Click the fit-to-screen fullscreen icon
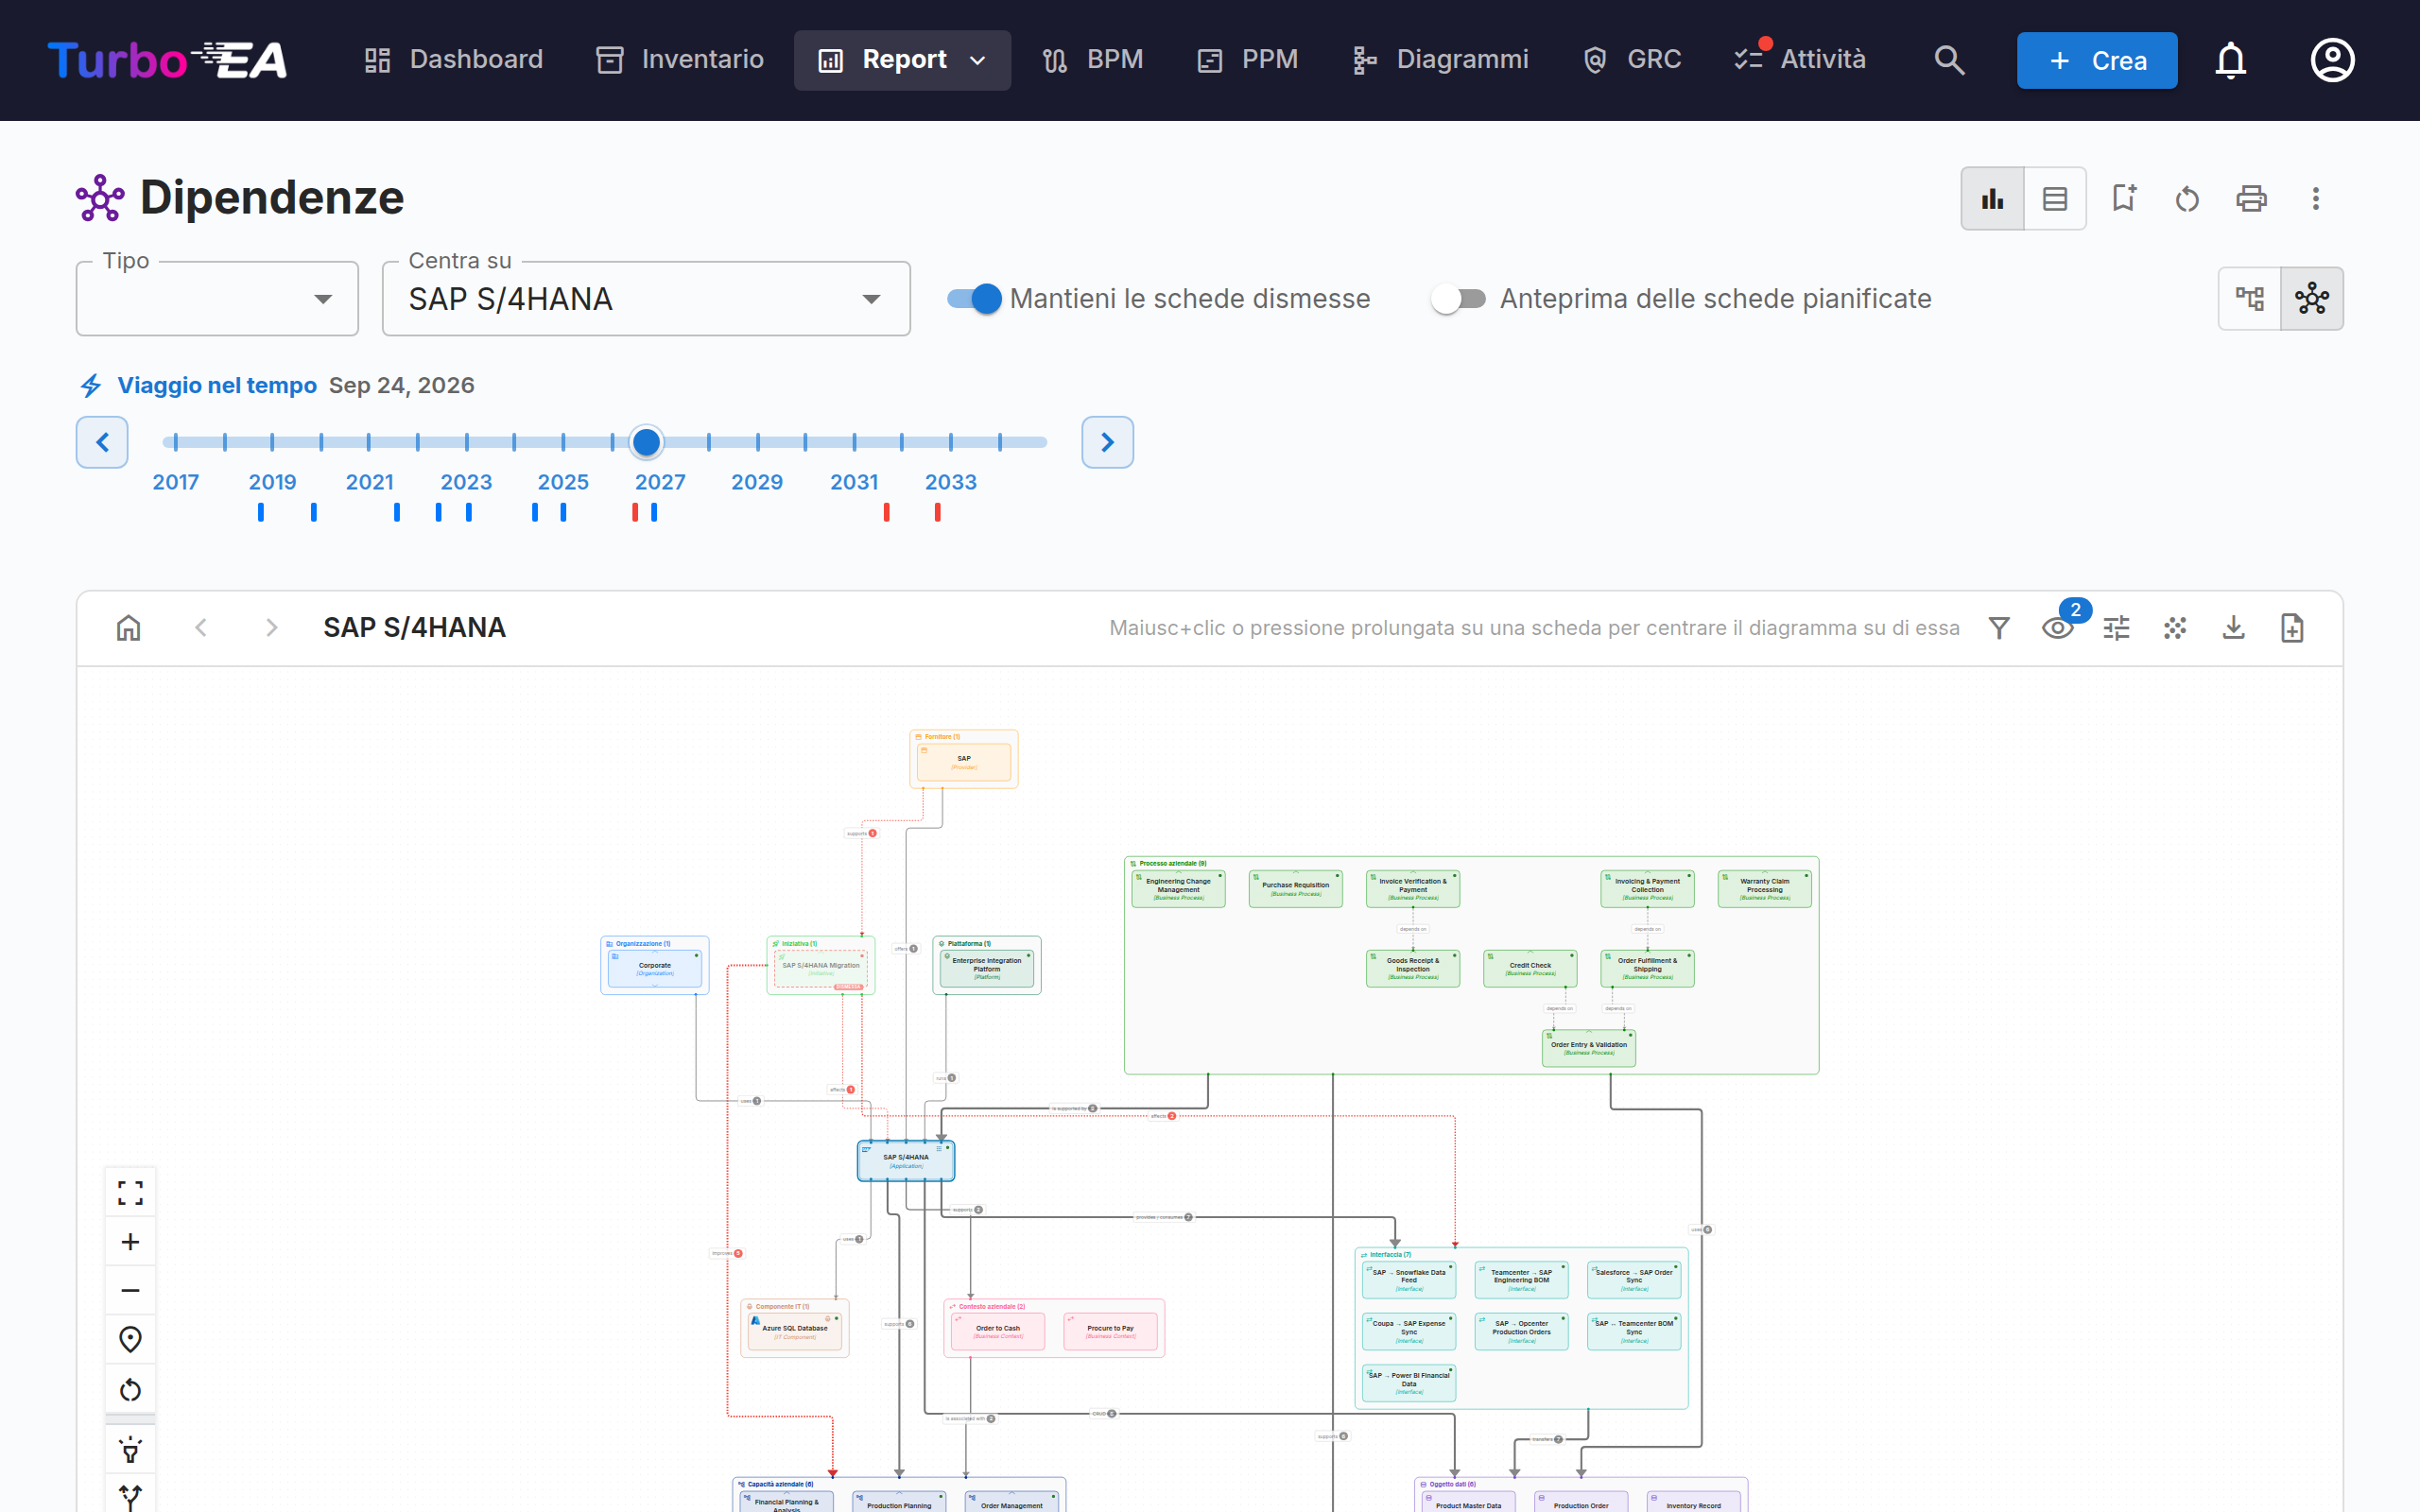The width and height of the screenshot is (2420, 1512). (130, 1192)
